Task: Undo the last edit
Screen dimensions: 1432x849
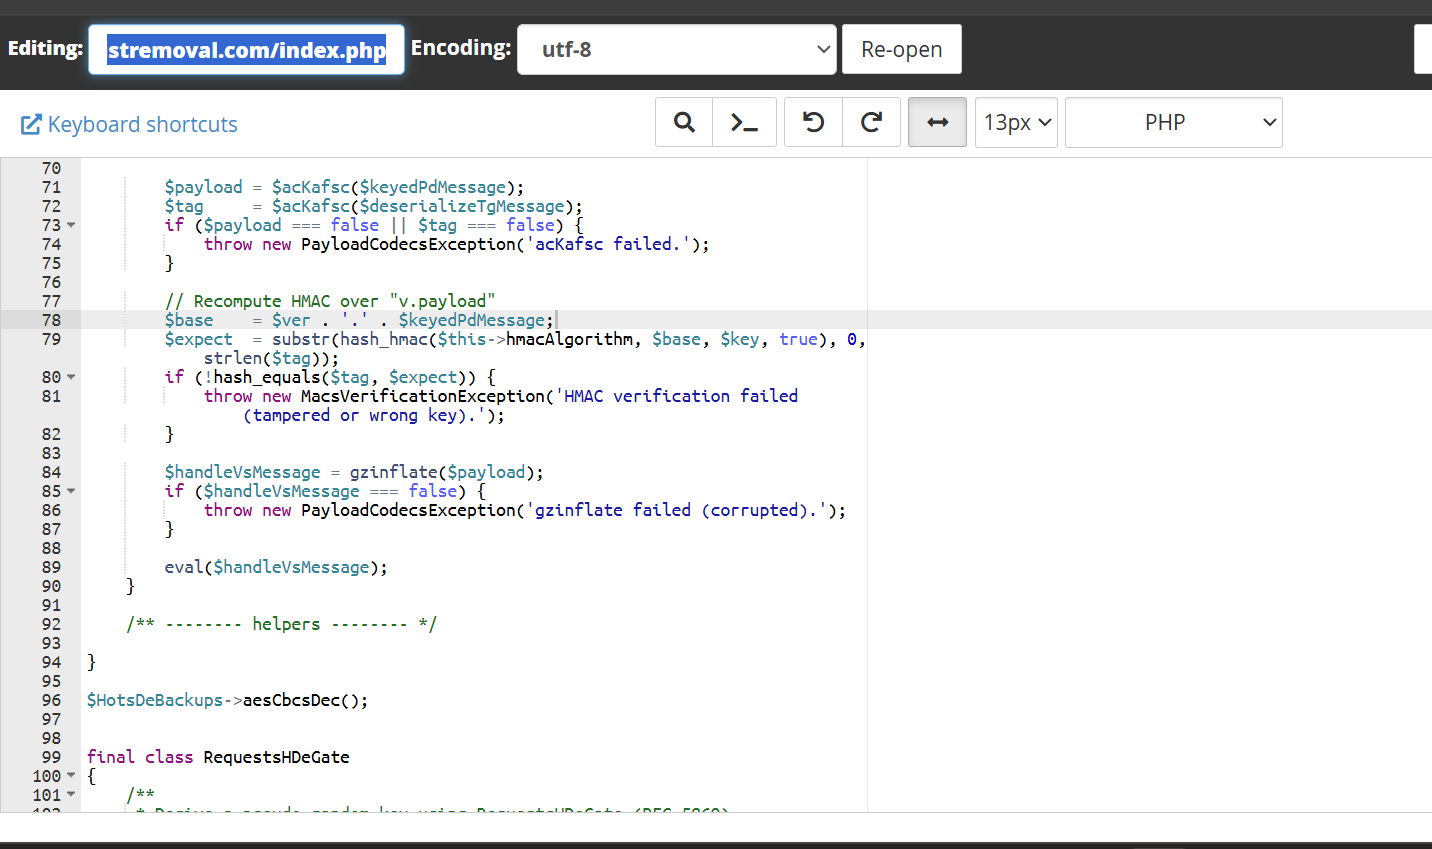Action: pyautogui.click(x=814, y=122)
